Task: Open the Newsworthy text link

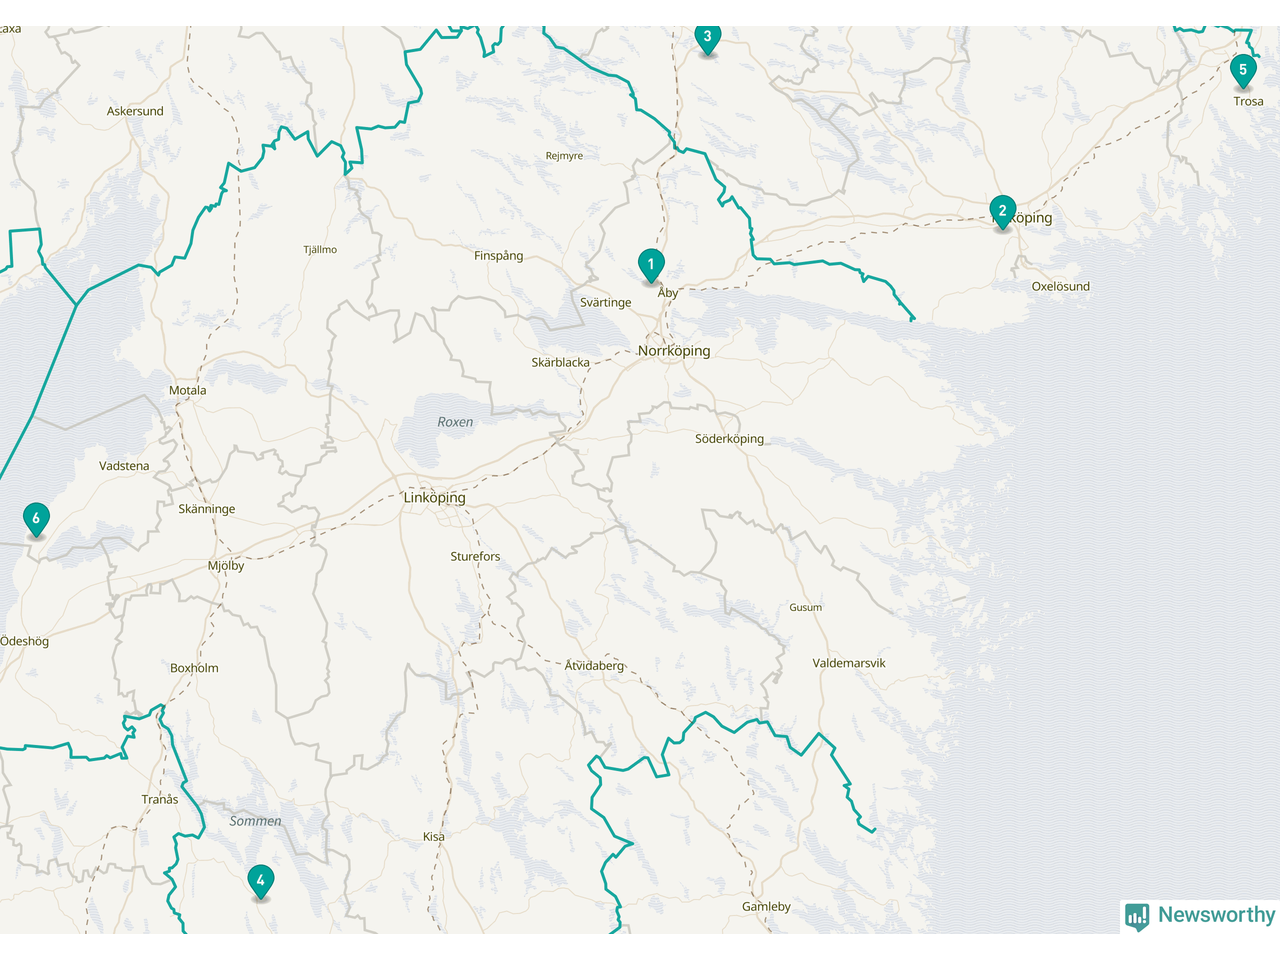Action: click(x=1216, y=915)
